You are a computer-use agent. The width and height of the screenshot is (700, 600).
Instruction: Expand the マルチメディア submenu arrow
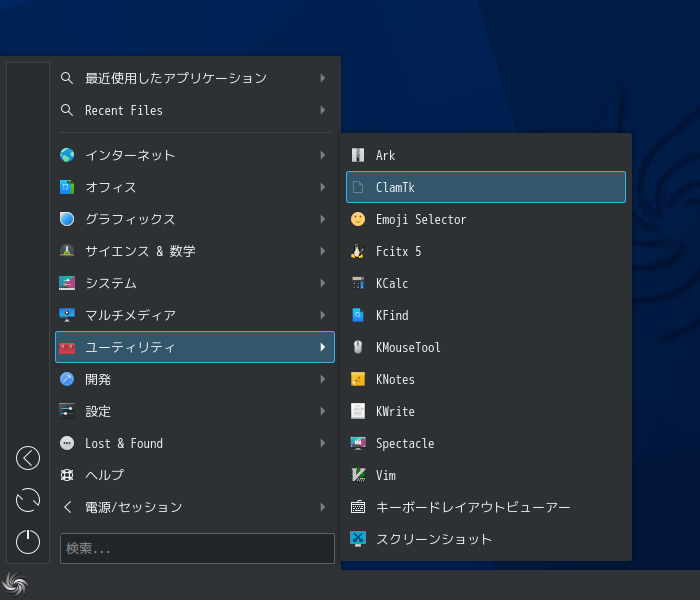pos(323,315)
